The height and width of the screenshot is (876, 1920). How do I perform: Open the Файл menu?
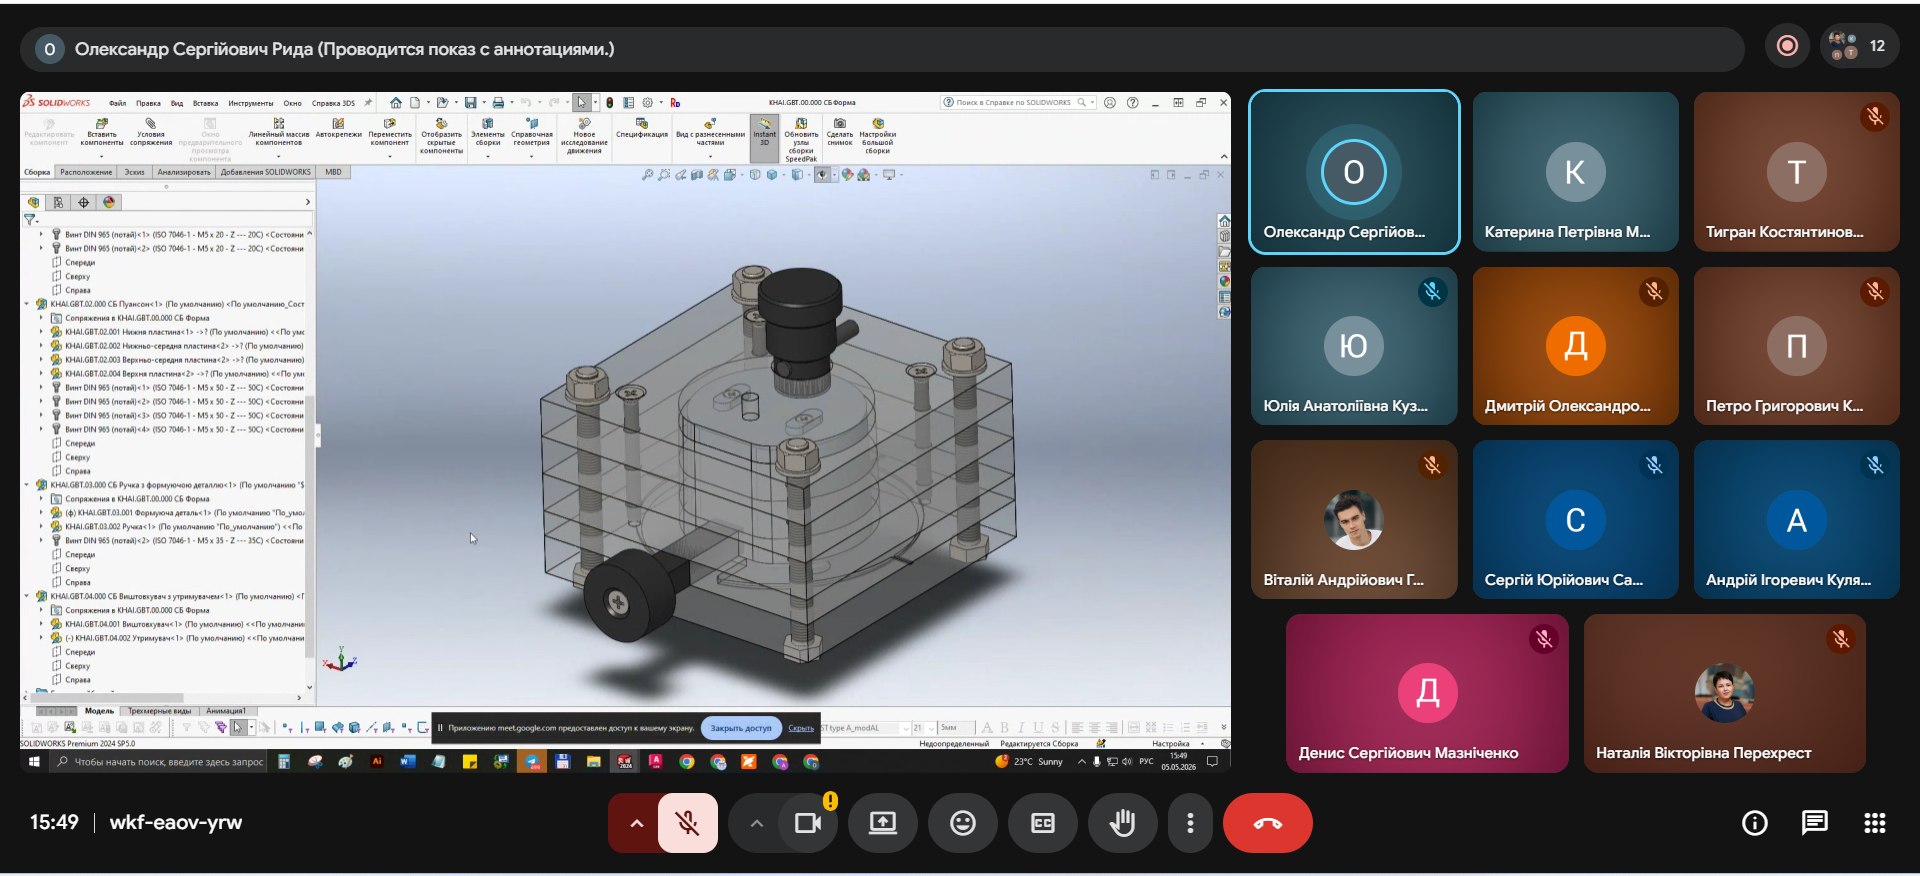(x=117, y=103)
